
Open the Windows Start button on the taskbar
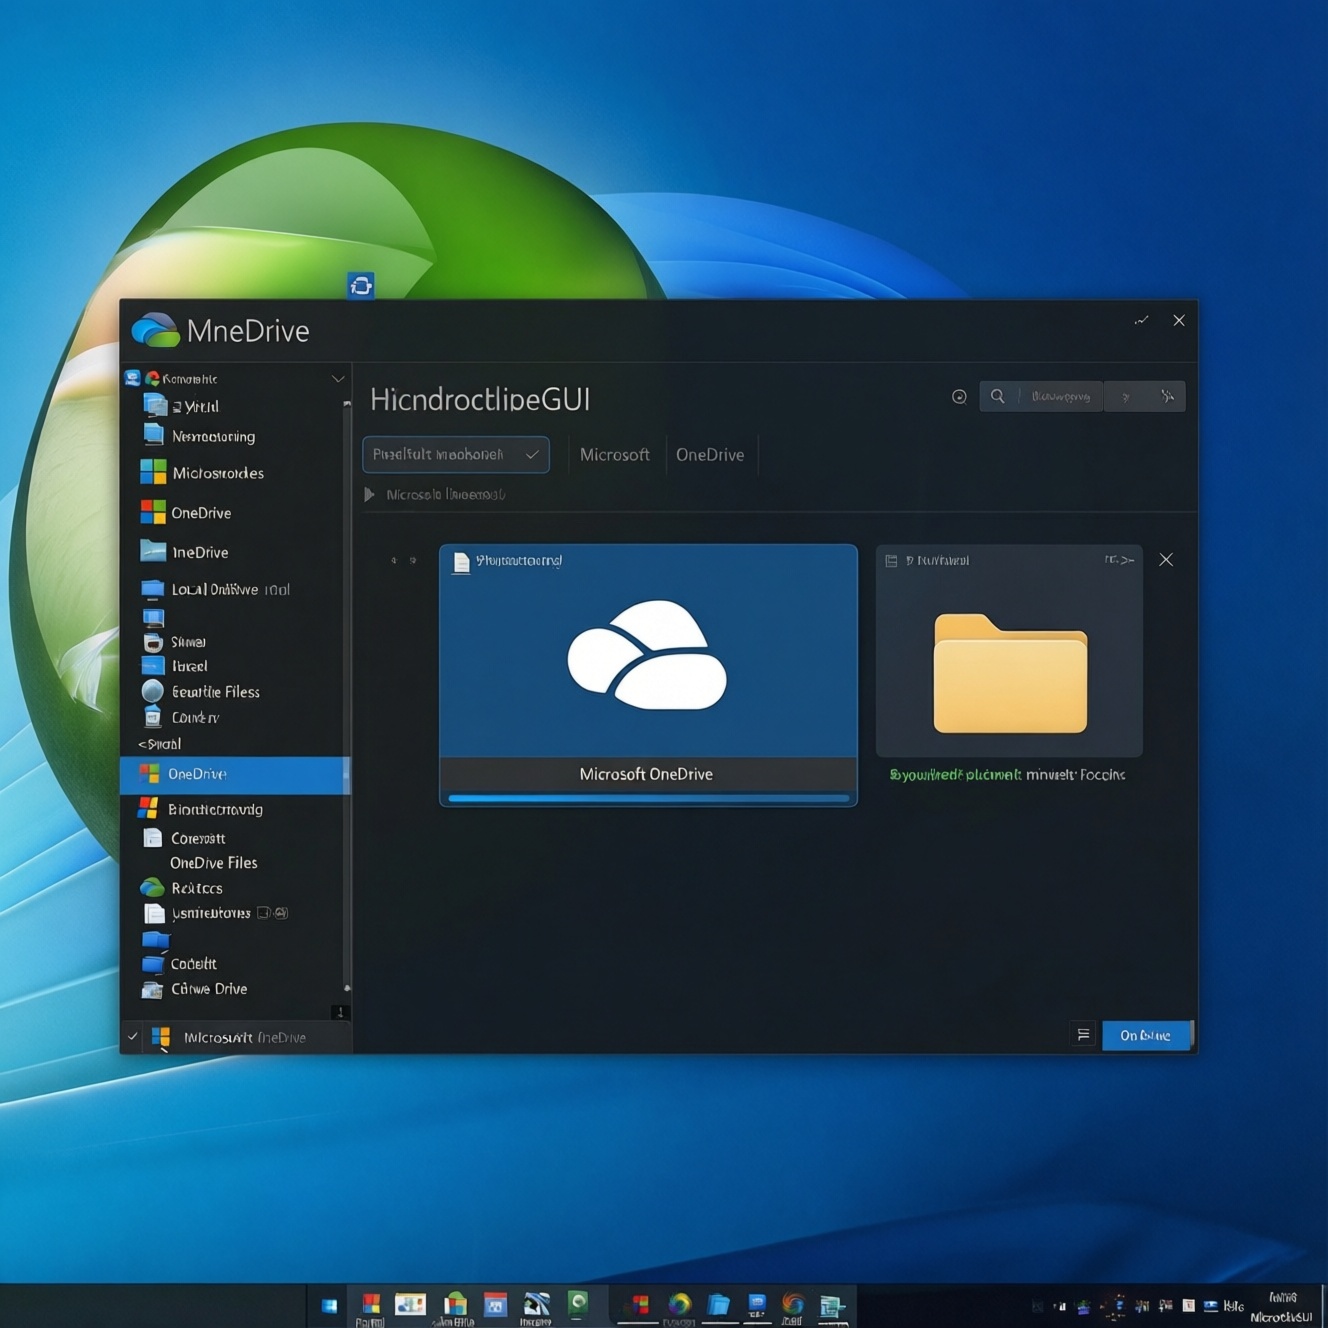tap(329, 1305)
